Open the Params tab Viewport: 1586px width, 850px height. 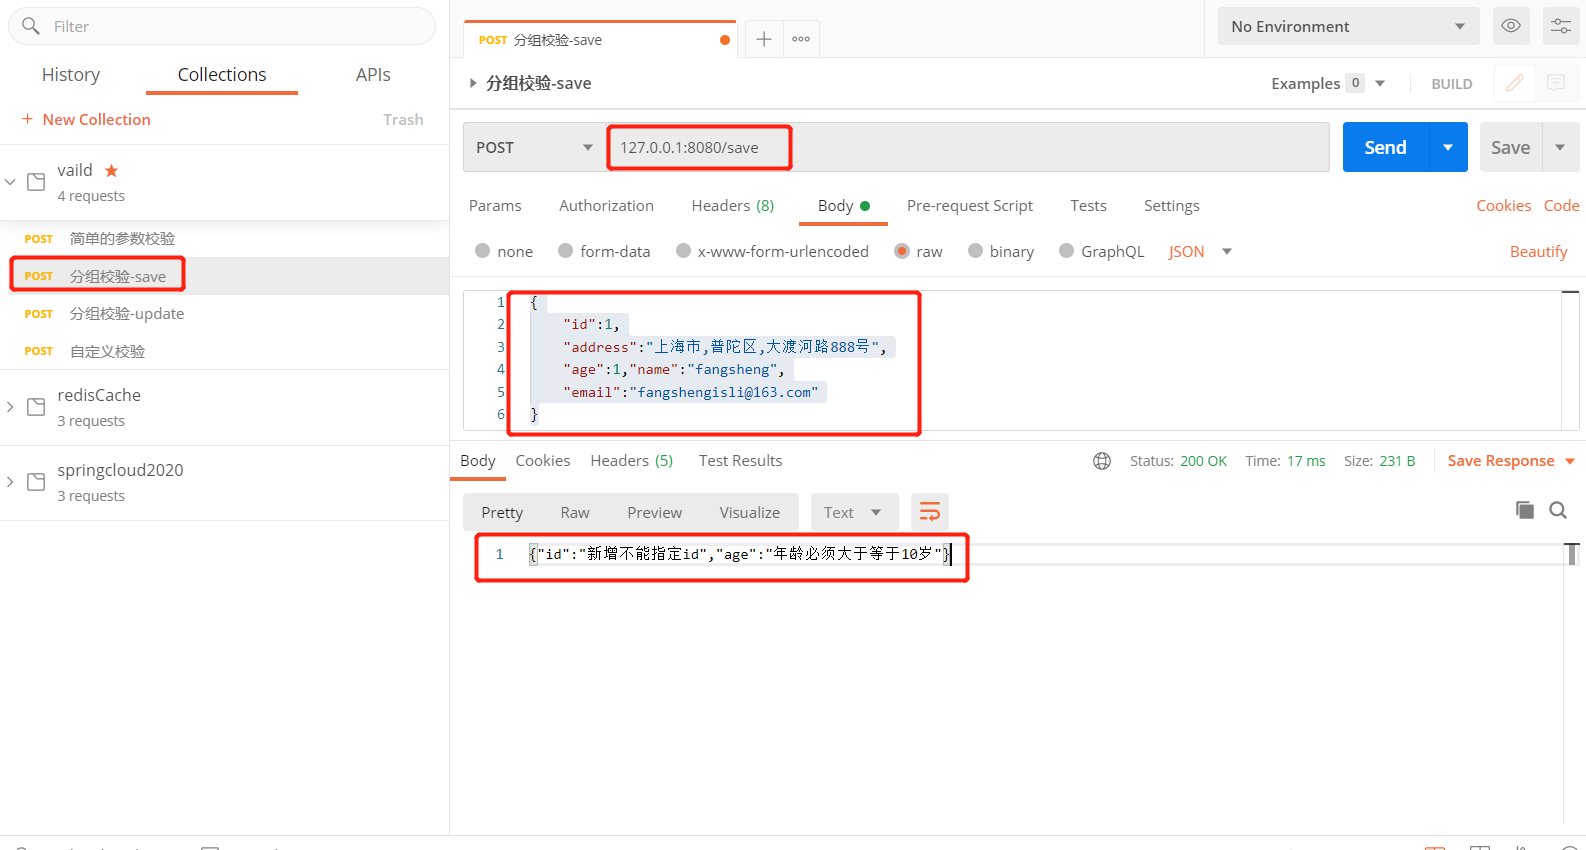pos(495,206)
